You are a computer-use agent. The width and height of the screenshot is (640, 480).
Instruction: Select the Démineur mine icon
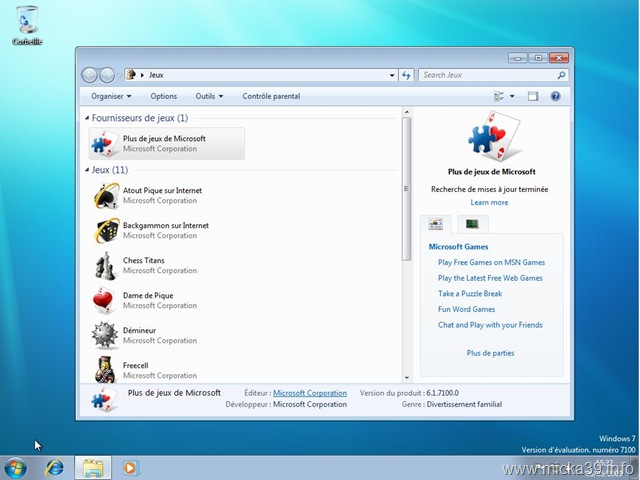coord(105,336)
